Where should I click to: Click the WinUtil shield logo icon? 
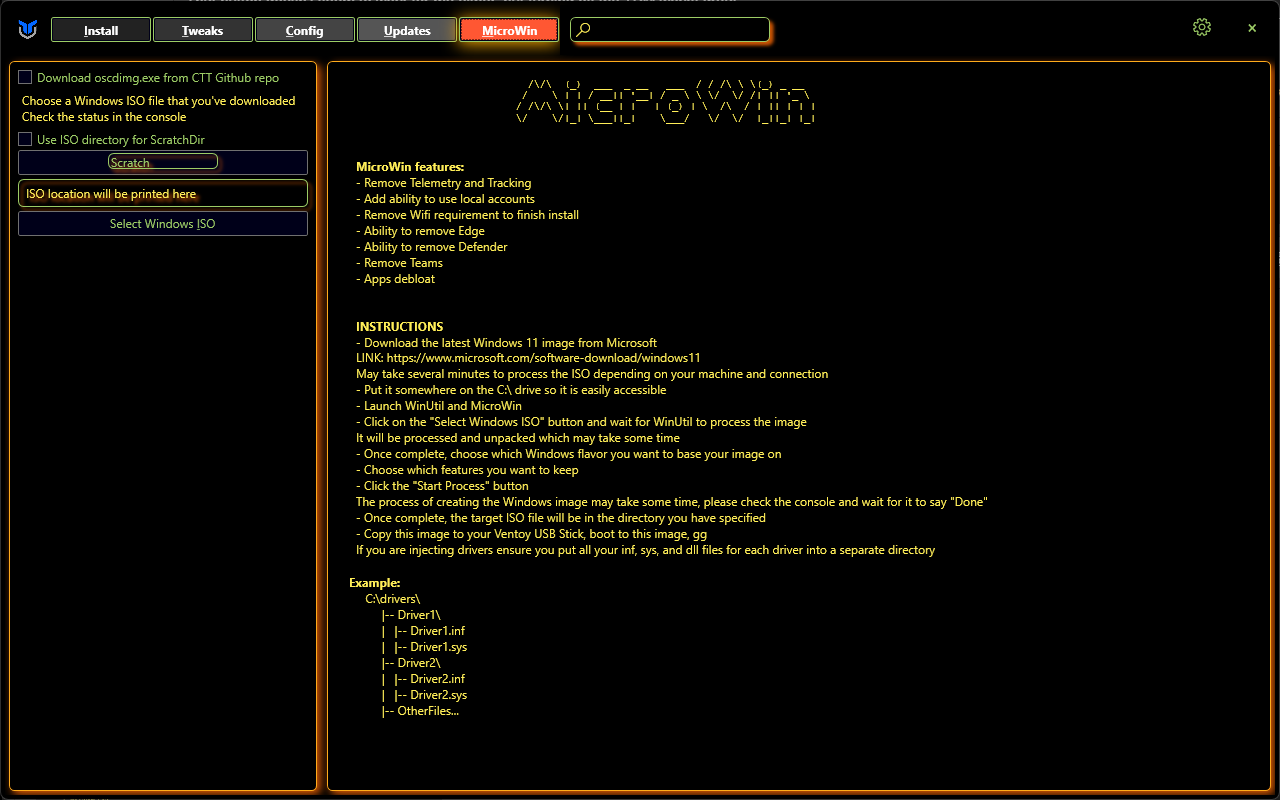pyautogui.click(x=27, y=30)
